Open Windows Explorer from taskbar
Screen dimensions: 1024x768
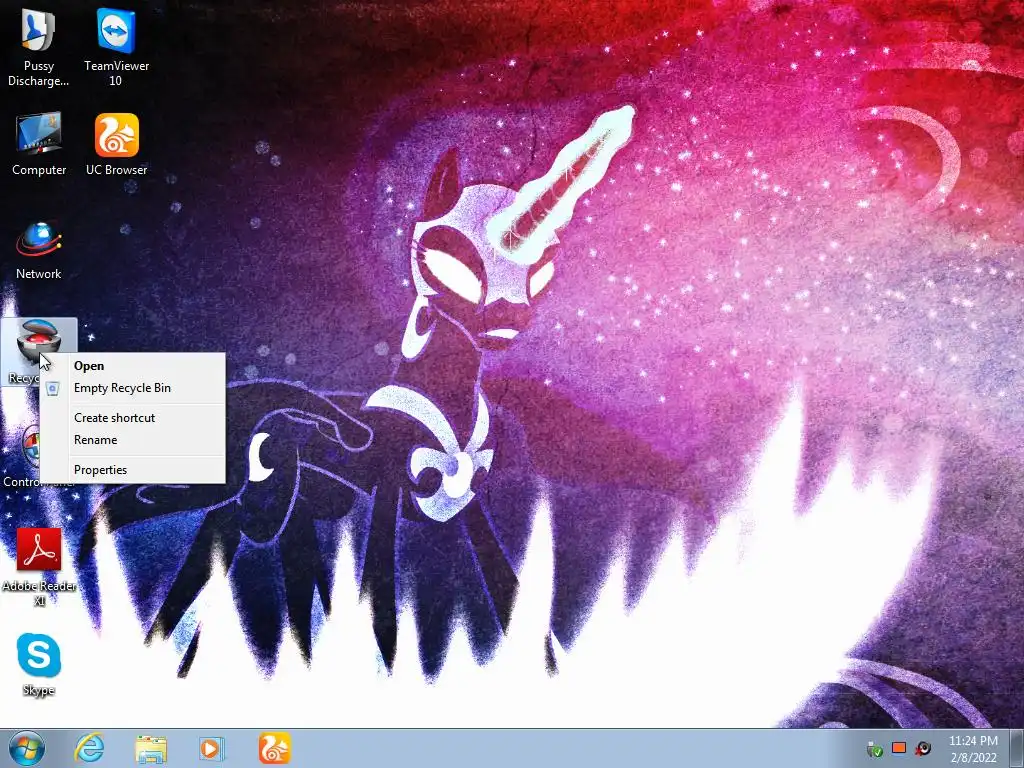pyautogui.click(x=151, y=749)
